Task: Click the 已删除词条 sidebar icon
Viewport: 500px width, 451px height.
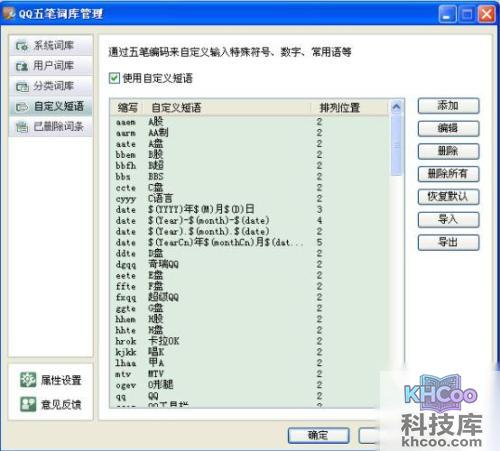Action: 22,127
